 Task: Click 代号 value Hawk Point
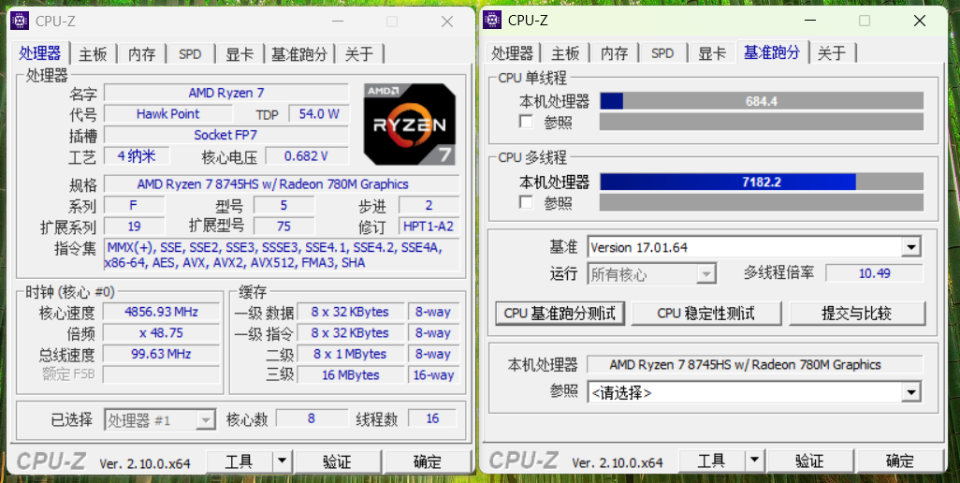(168, 114)
